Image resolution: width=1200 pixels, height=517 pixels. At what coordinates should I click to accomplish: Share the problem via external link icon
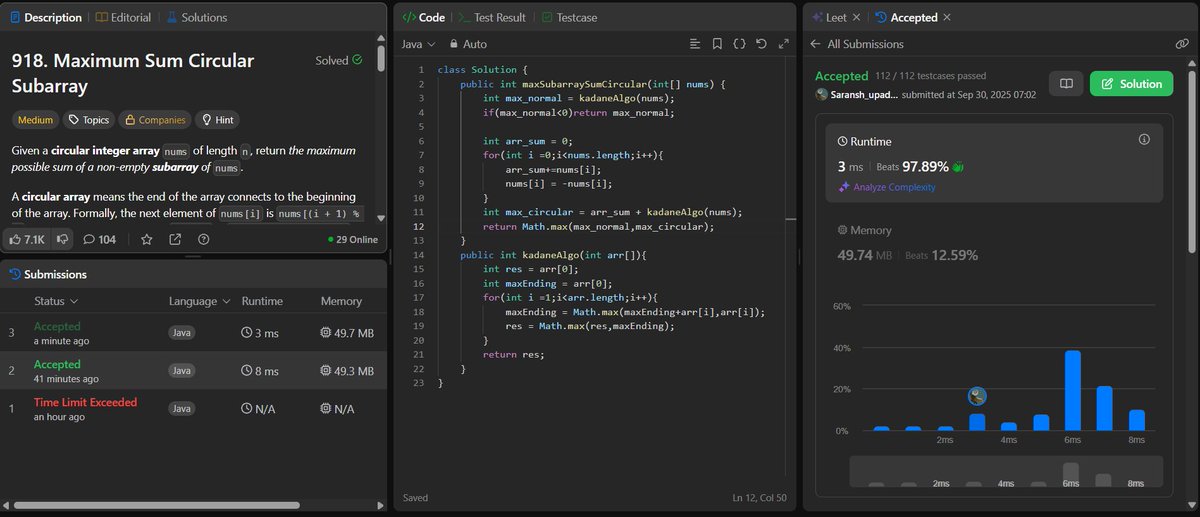(x=175, y=239)
